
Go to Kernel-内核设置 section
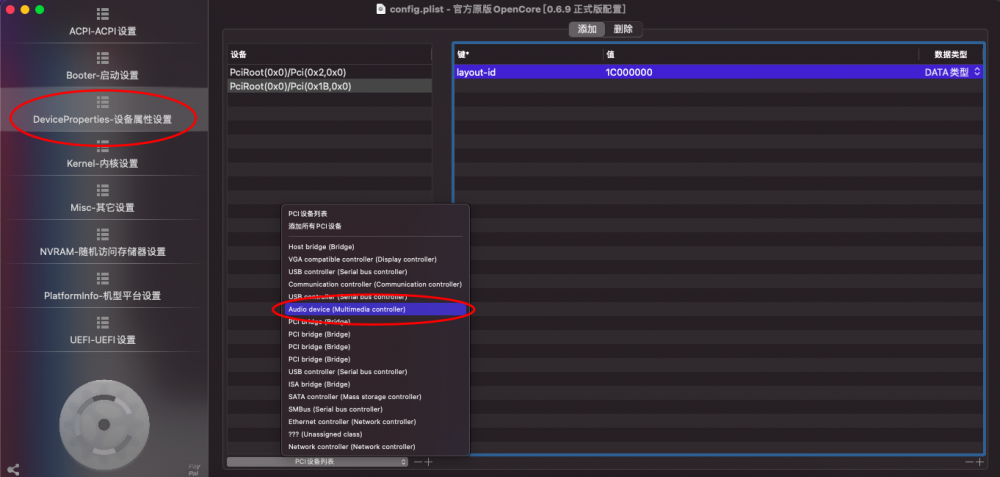click(x=103, y=154)
